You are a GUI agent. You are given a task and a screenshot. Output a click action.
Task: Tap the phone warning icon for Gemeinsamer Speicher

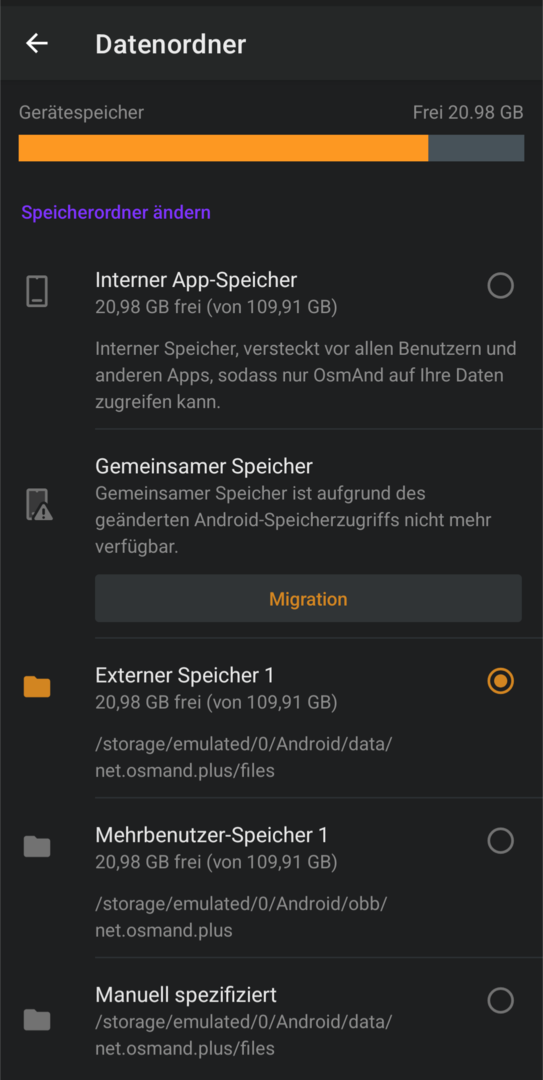pos(39,505)
